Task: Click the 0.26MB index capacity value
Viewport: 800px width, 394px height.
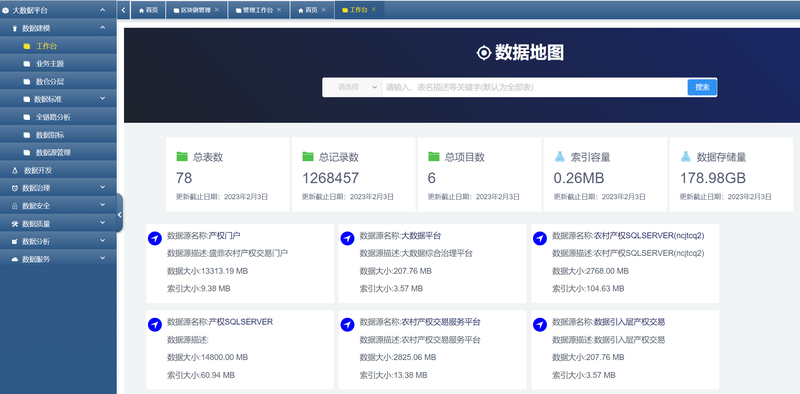Action: click(x=579, y=178)
